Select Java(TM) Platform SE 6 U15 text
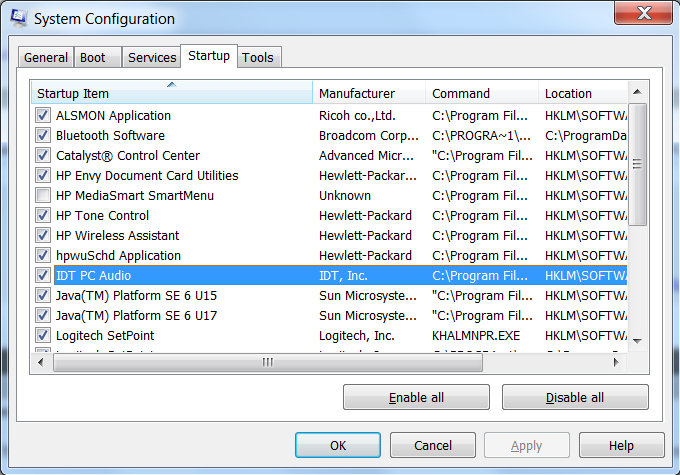Image resolution: width=680 pixels, height=475 pixels. tap(136, 295)
